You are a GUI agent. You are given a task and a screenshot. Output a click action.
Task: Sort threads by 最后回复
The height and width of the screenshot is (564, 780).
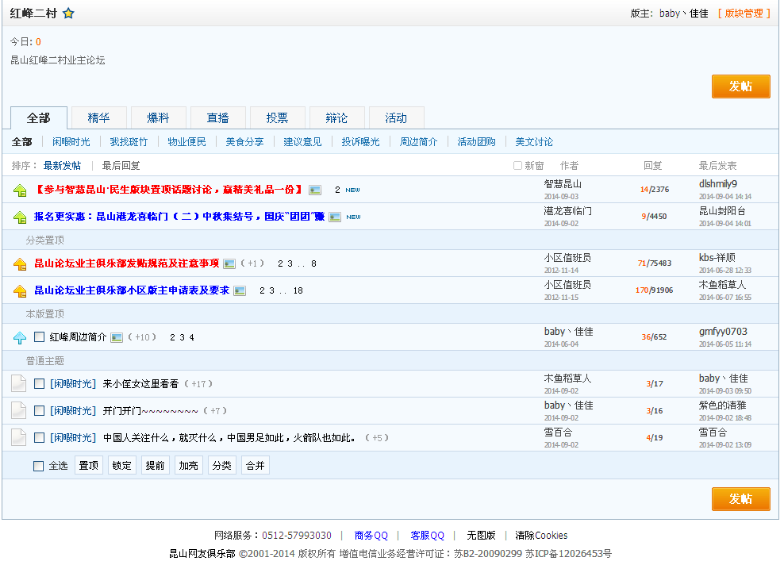pos(121,166)
